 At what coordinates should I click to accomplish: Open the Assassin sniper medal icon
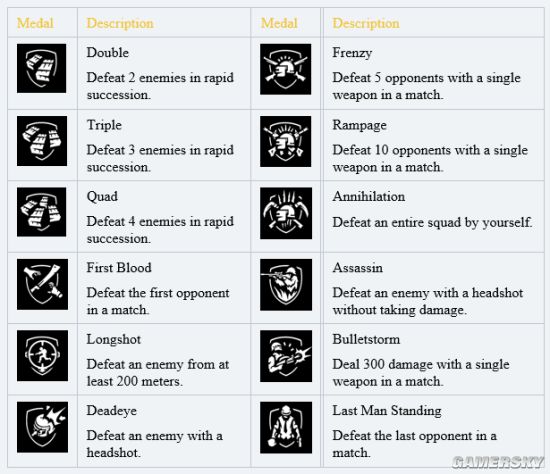[286, 285]
